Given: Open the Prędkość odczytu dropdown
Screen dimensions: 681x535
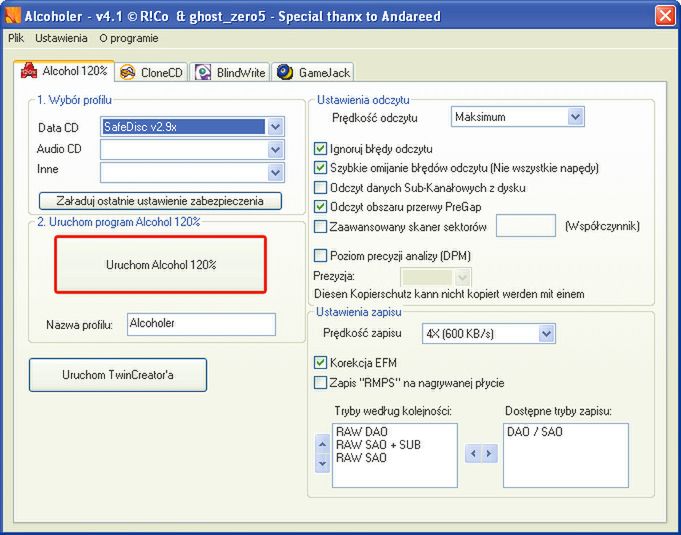Looking at the screenshot, I should (x=575, y=116).
